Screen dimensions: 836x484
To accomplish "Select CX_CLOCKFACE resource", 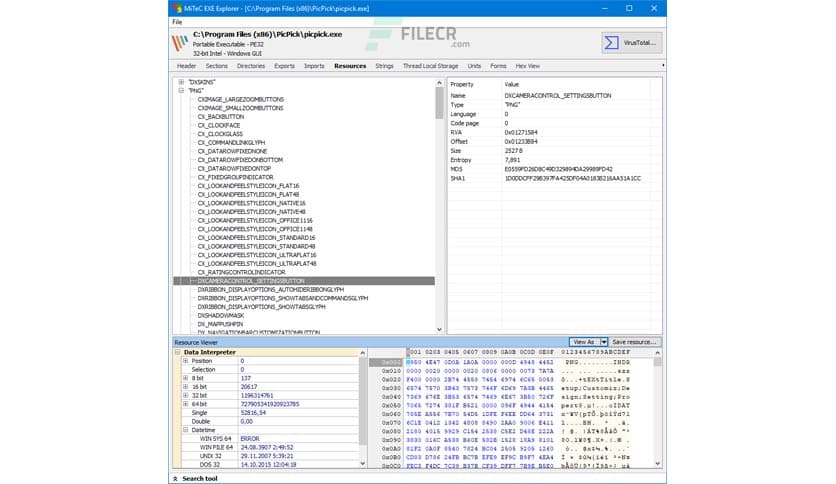I will (x=219, y=125).
